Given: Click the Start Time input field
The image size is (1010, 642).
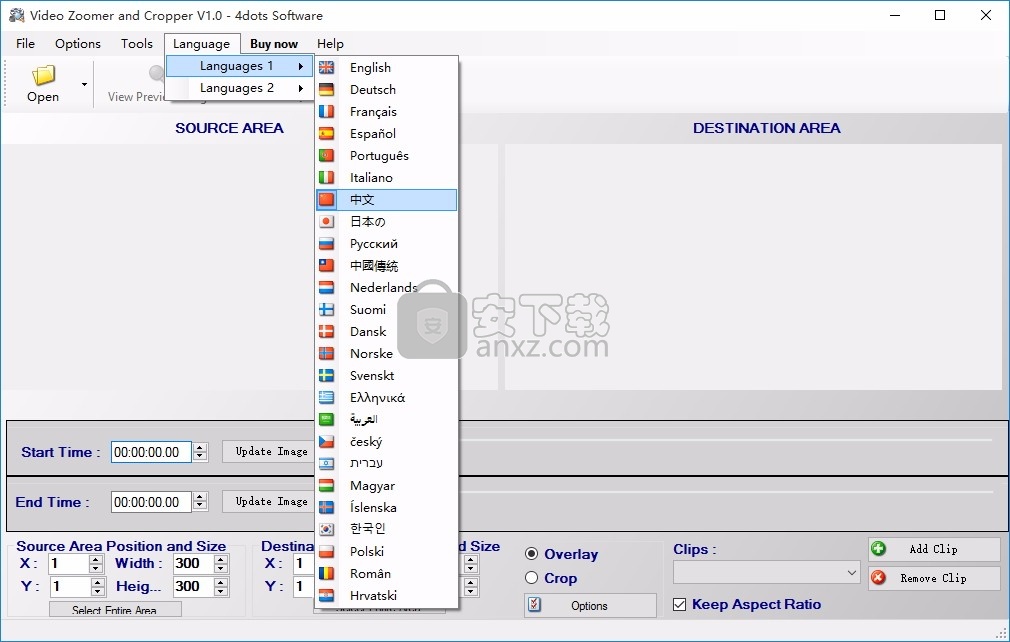Looking at the screenshot, I should [x=151, y=452].
